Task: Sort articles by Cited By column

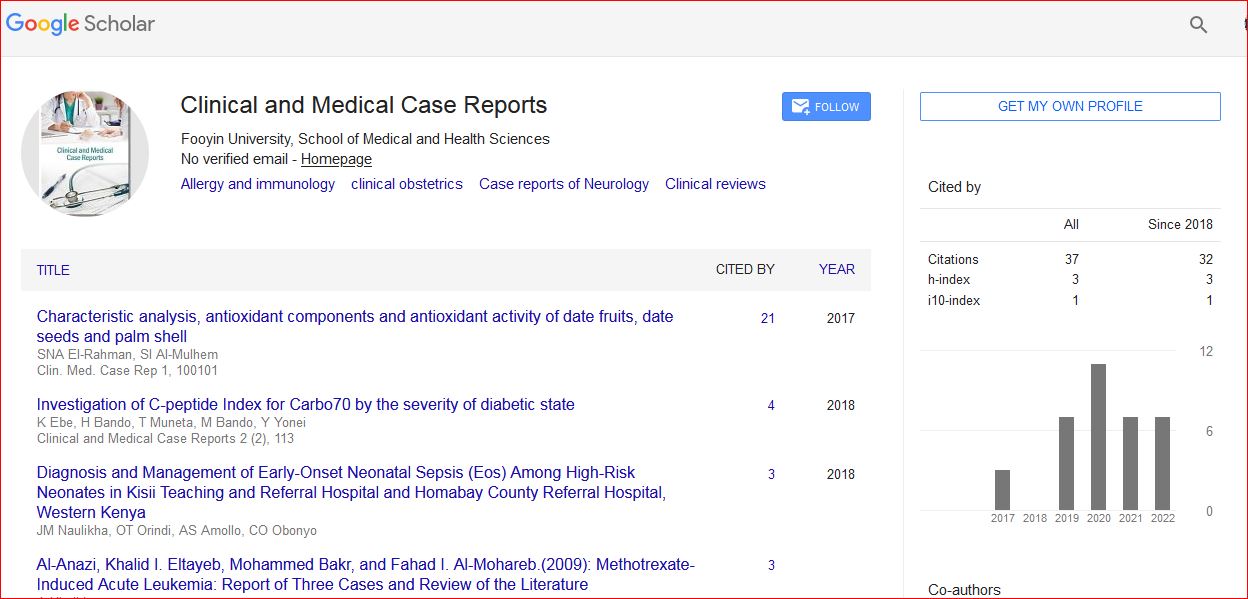Action: [745, 269]
